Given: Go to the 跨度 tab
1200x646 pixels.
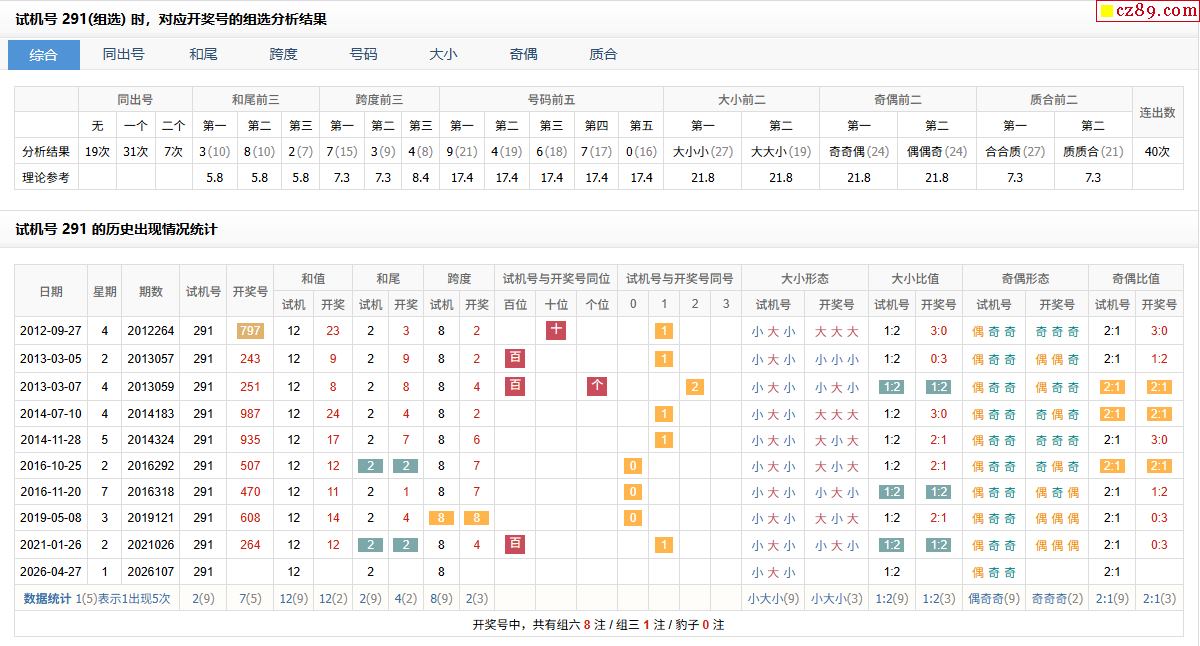Looking at the screenshot, I should tap(283, 55).
